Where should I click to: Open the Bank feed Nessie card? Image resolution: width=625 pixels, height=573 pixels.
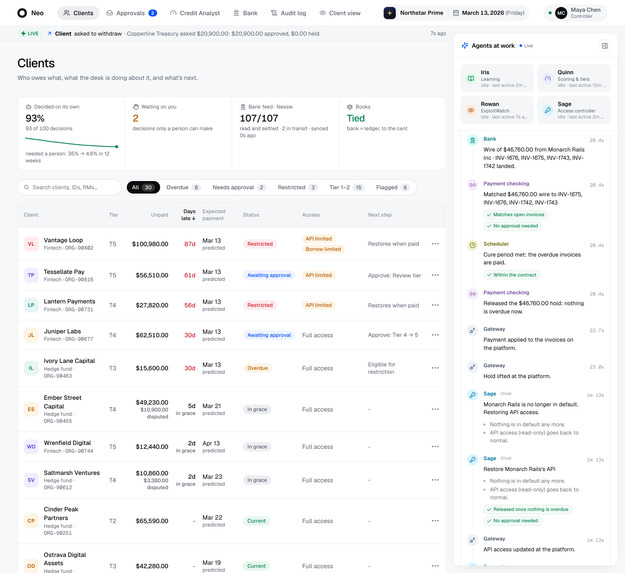click(x=285, y=133)
